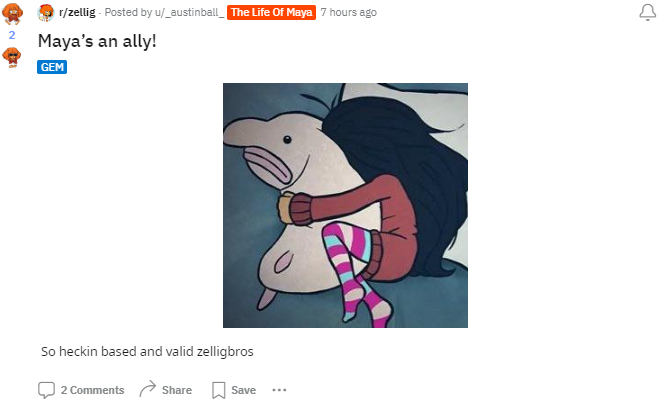Viewport: 660px width, 413px height.
Task: Click the Save text button
Action: (243, 390)
